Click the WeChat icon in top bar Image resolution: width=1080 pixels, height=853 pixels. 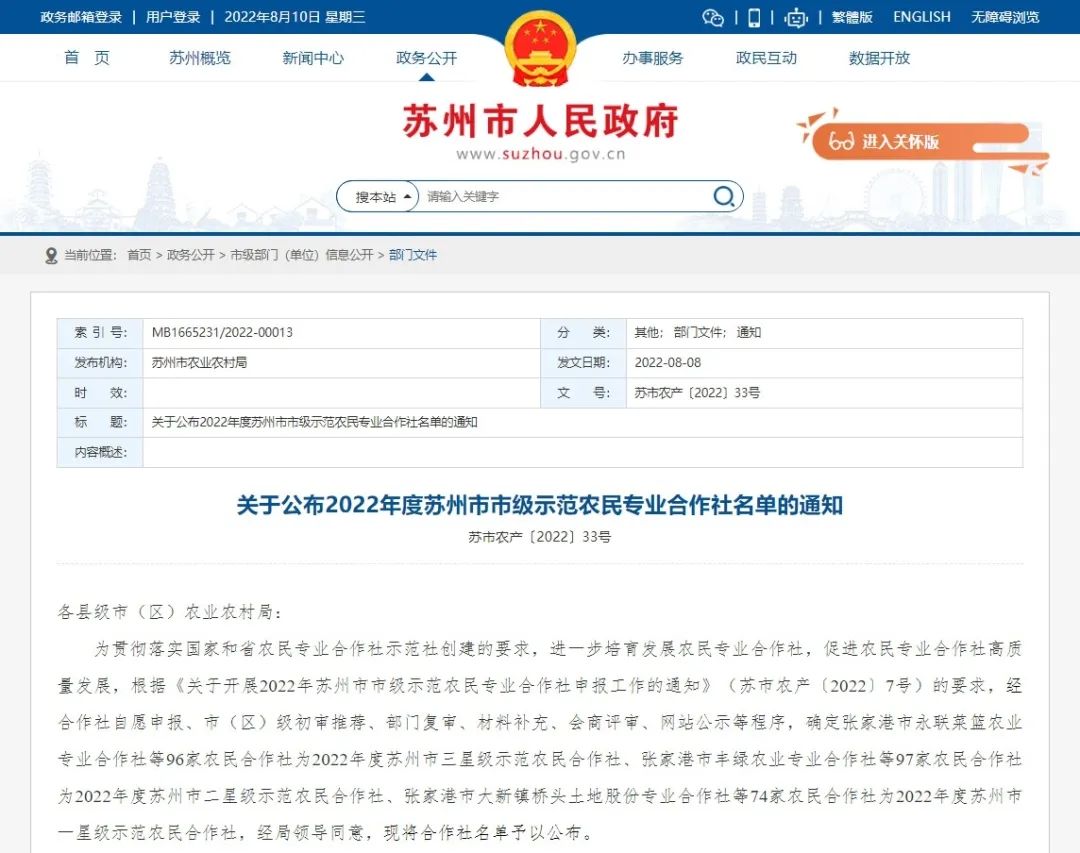pyautogui.click(x=712, y=17)
